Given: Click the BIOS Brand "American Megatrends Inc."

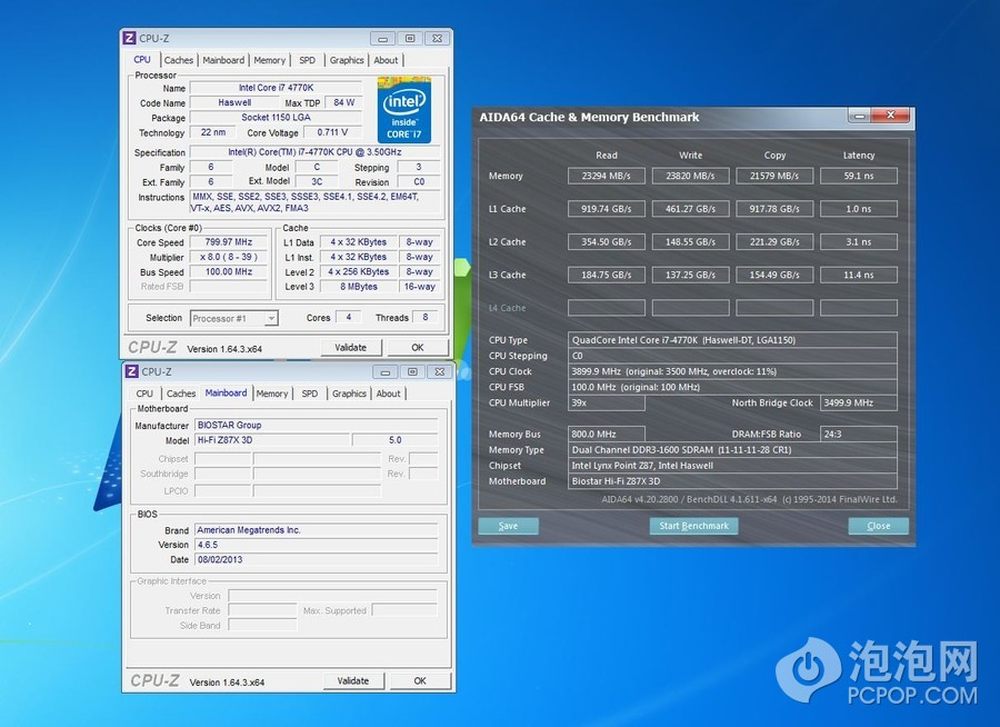Looking at the screenshot, I should 316,530.
